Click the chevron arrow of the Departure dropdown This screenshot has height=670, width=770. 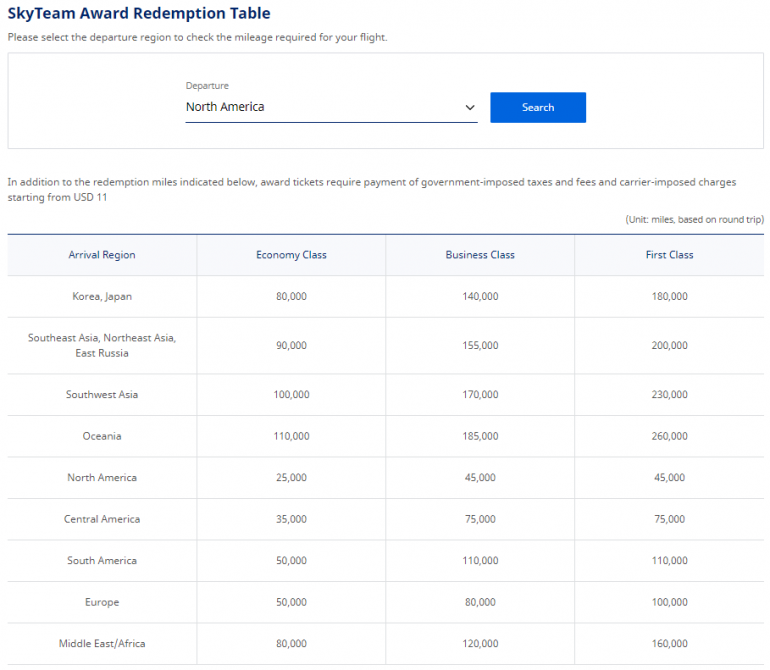click(x=470, y=108)
